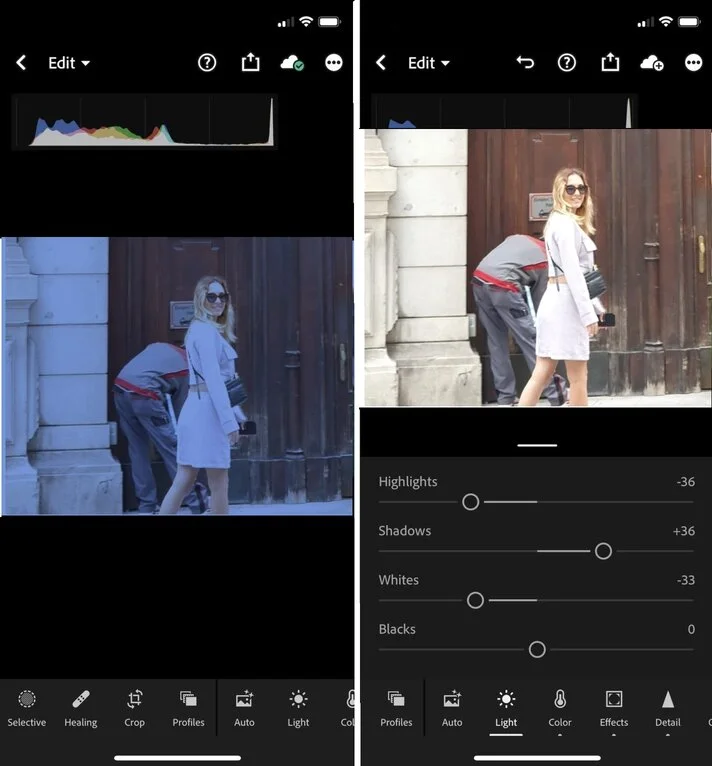Image resolution: width=712 pixels, height=766 pixels.
Task: Switch to the Profiles tab beside Crop
Action: click(x=188, y=707)
